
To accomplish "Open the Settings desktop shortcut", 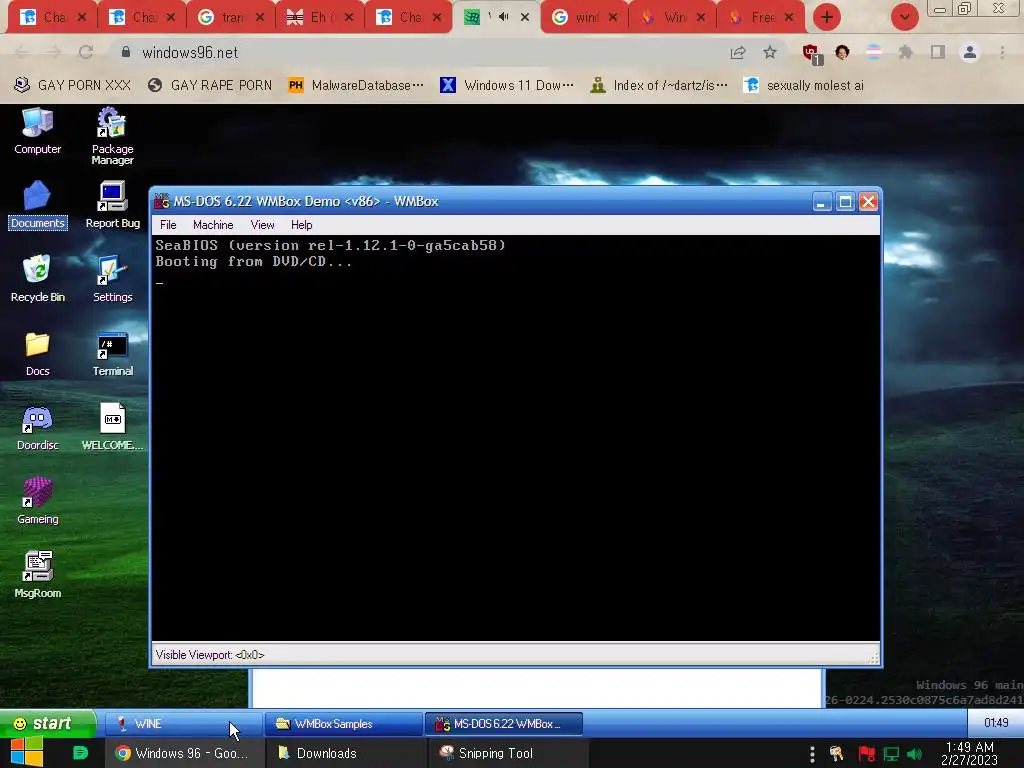I will 112,279.
